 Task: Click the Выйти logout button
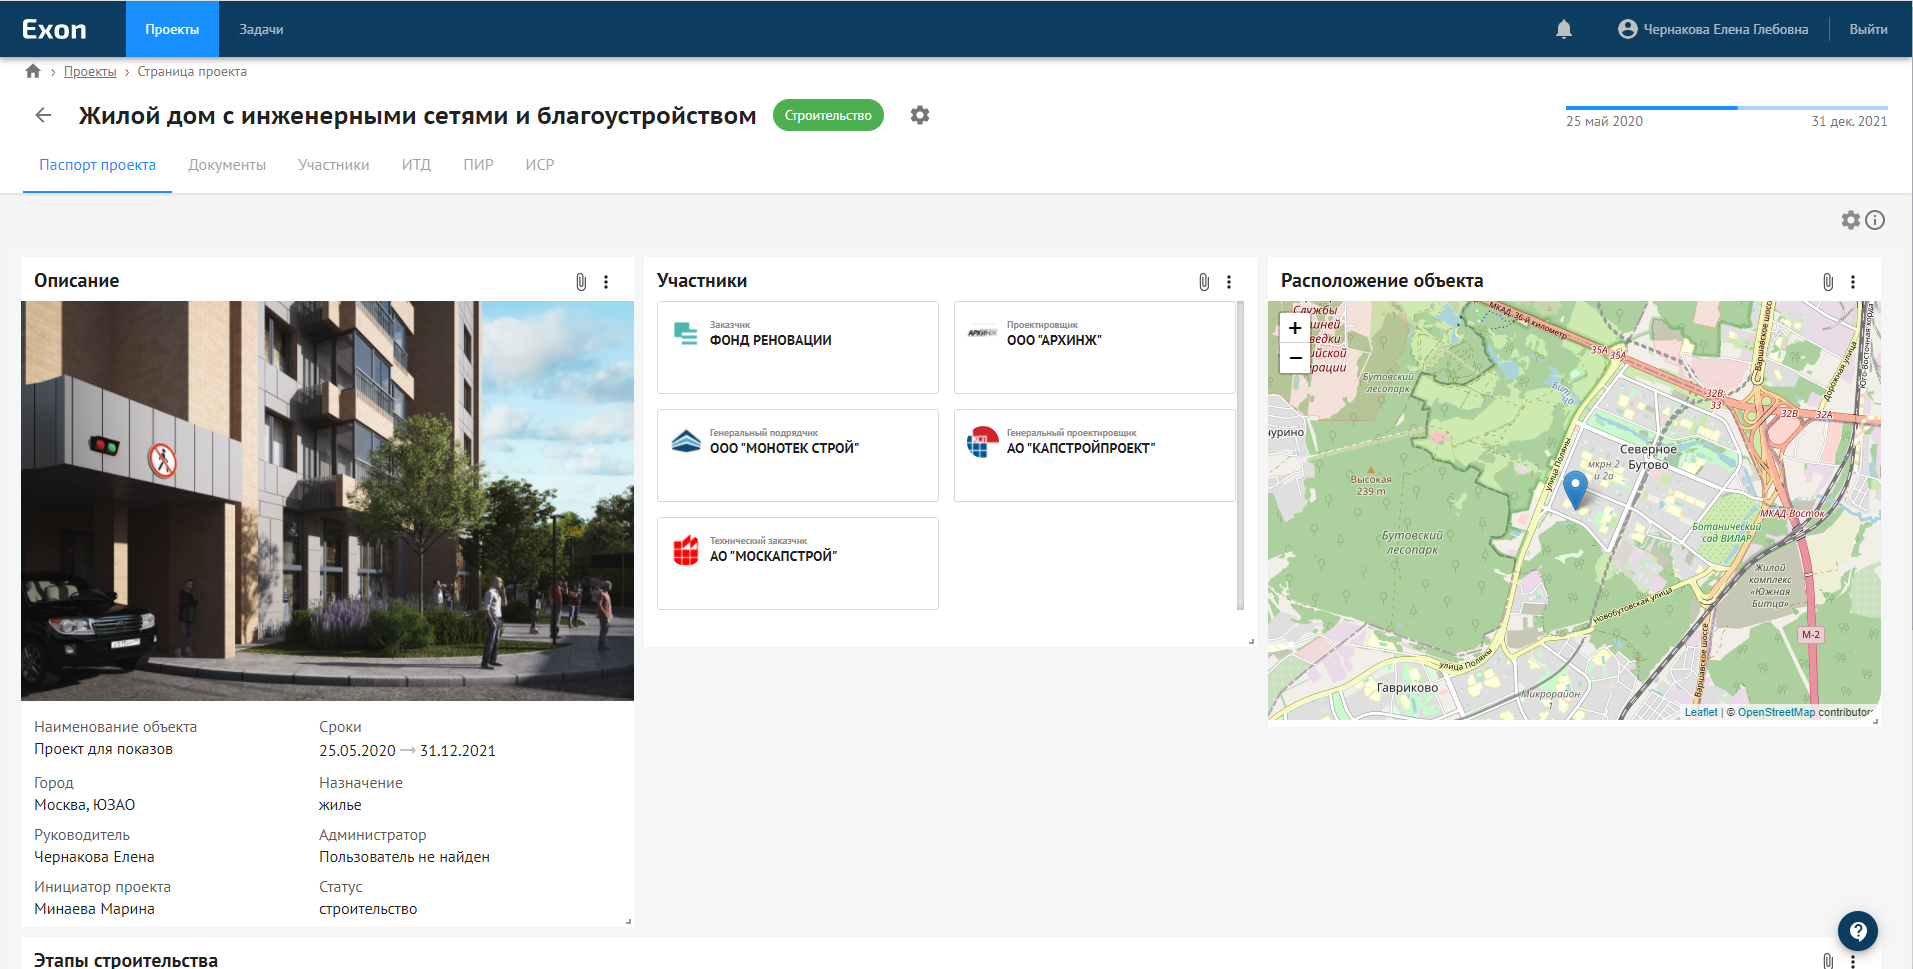[x=1868, y=29]
